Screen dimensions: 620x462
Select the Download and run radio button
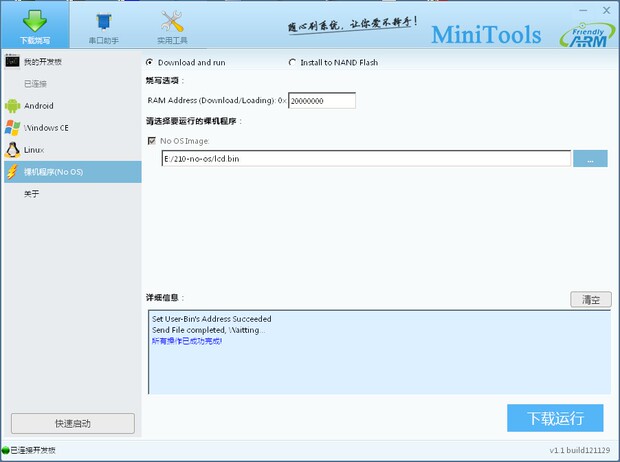click(x=149, y=62)
